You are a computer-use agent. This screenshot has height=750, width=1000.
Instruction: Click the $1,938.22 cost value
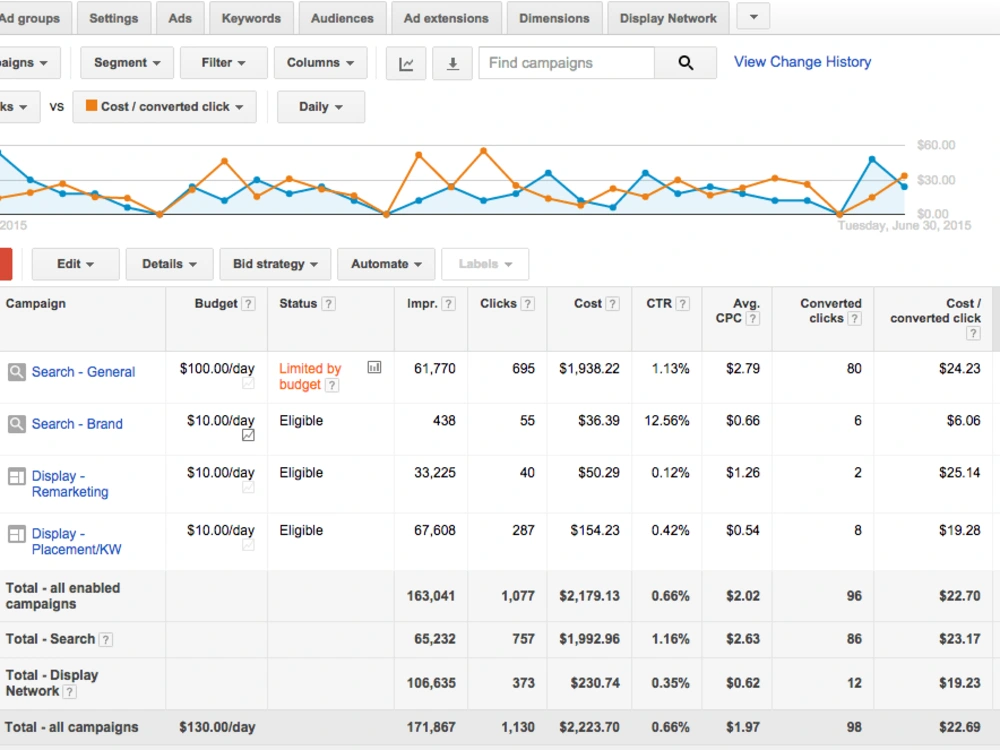(589, 369)
